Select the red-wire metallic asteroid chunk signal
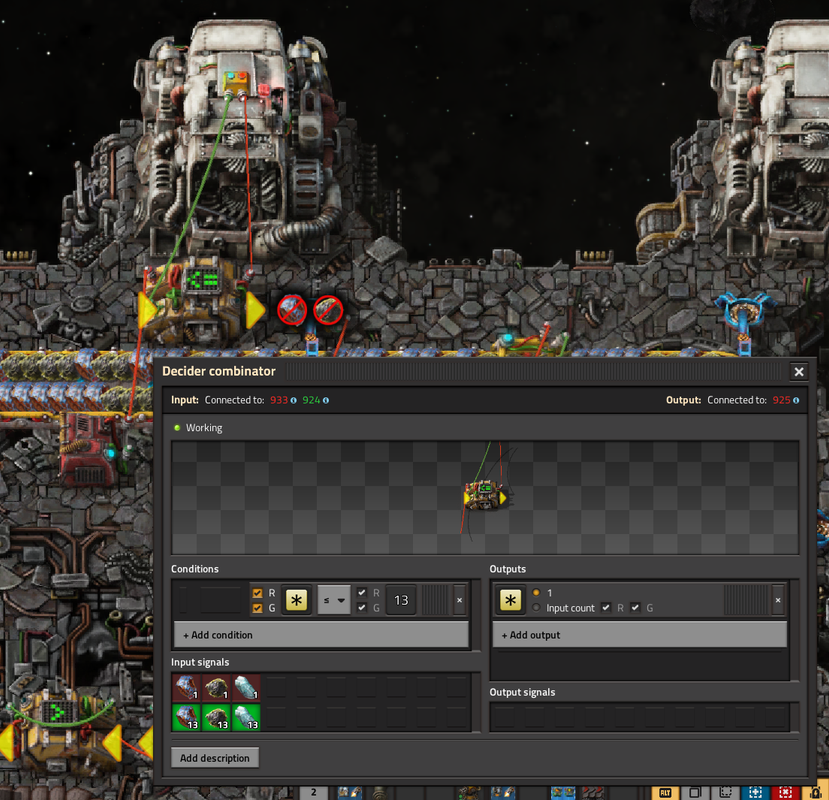Image resolution: width=829 pixels, height=800 pixels. (187, 687)
